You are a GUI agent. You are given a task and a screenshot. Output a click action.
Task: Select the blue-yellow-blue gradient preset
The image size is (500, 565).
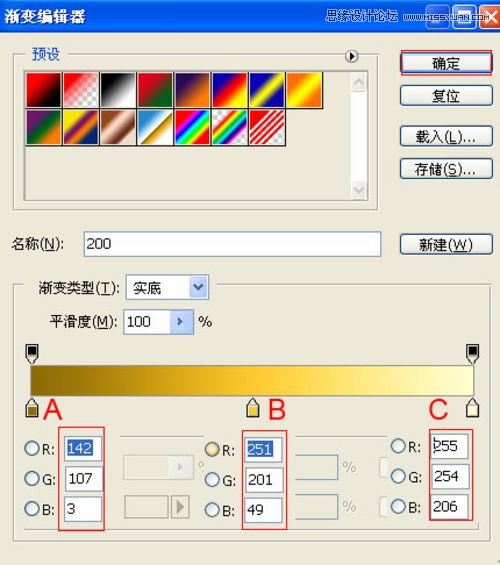pyautogui.click(x=267, y=90)
